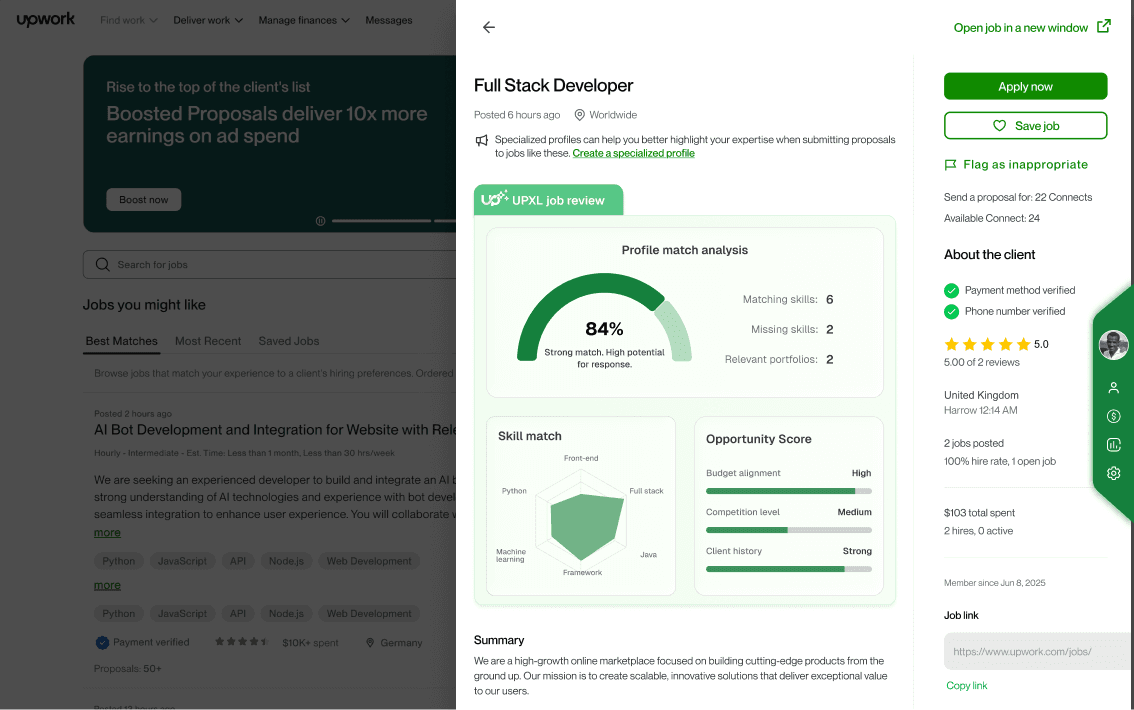Click the external window icon
1134x710 pixels.
click(1104, 26)
